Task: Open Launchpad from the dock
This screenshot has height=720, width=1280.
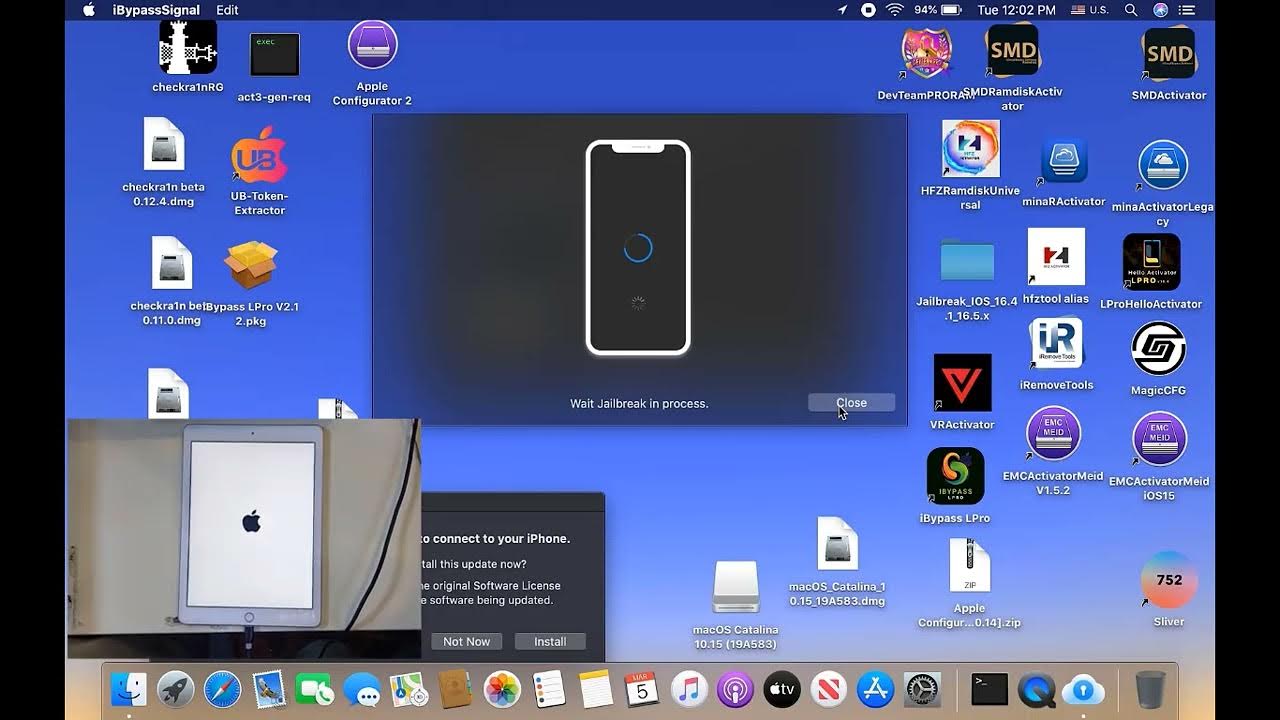Action: pyautogui.click(x=176, y=690)
